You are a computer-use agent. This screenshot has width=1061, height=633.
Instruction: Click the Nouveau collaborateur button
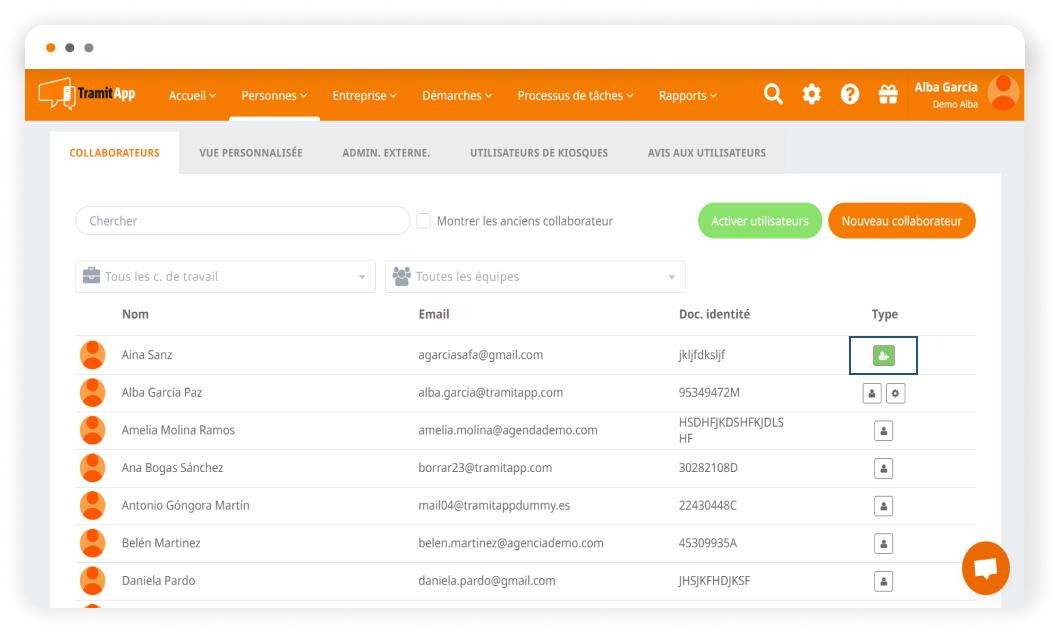(901, 221)
